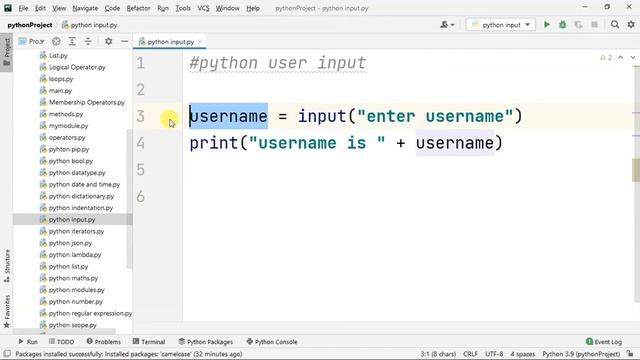The width and height of the screenshot is (640, 360).
Task: Click the UTF-8 encoding selector
Action: pyautogui.click(x=494, y=354)
